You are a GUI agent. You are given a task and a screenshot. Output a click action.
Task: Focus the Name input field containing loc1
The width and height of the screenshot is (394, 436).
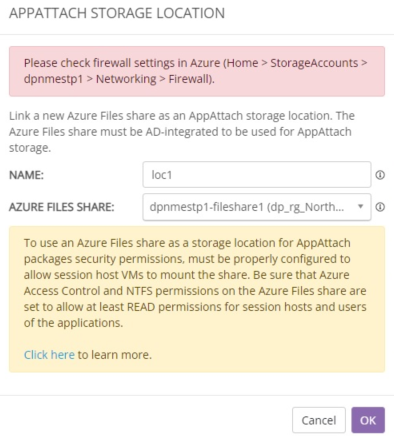pyautogui.click(x=257, y=175)
